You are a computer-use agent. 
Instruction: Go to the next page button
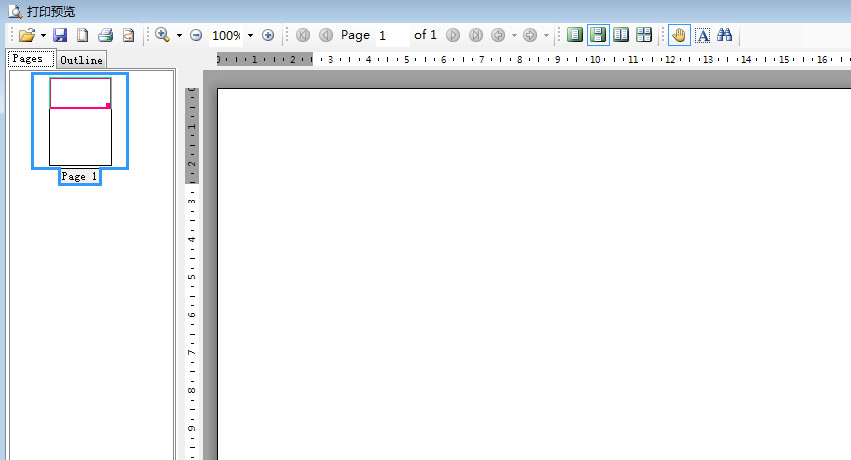[453, 35]
